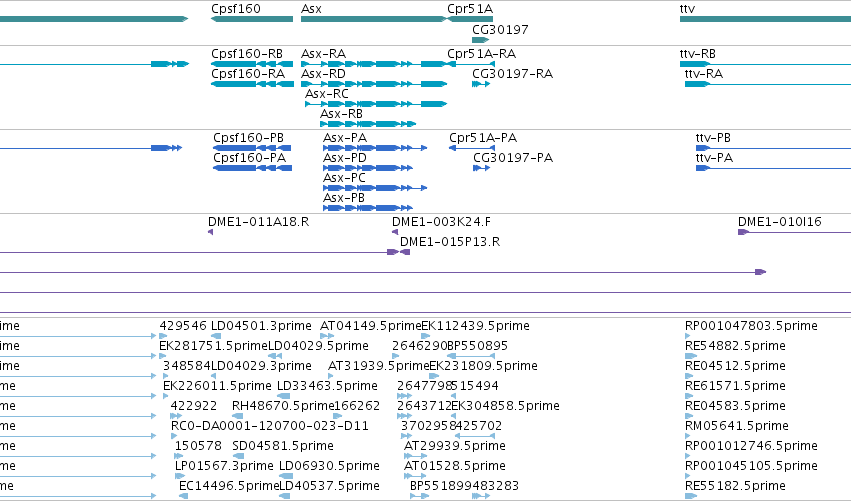Open EST EK112439.5prime
This screenshot has width=851, height=501.
click(x=475, y=326)
